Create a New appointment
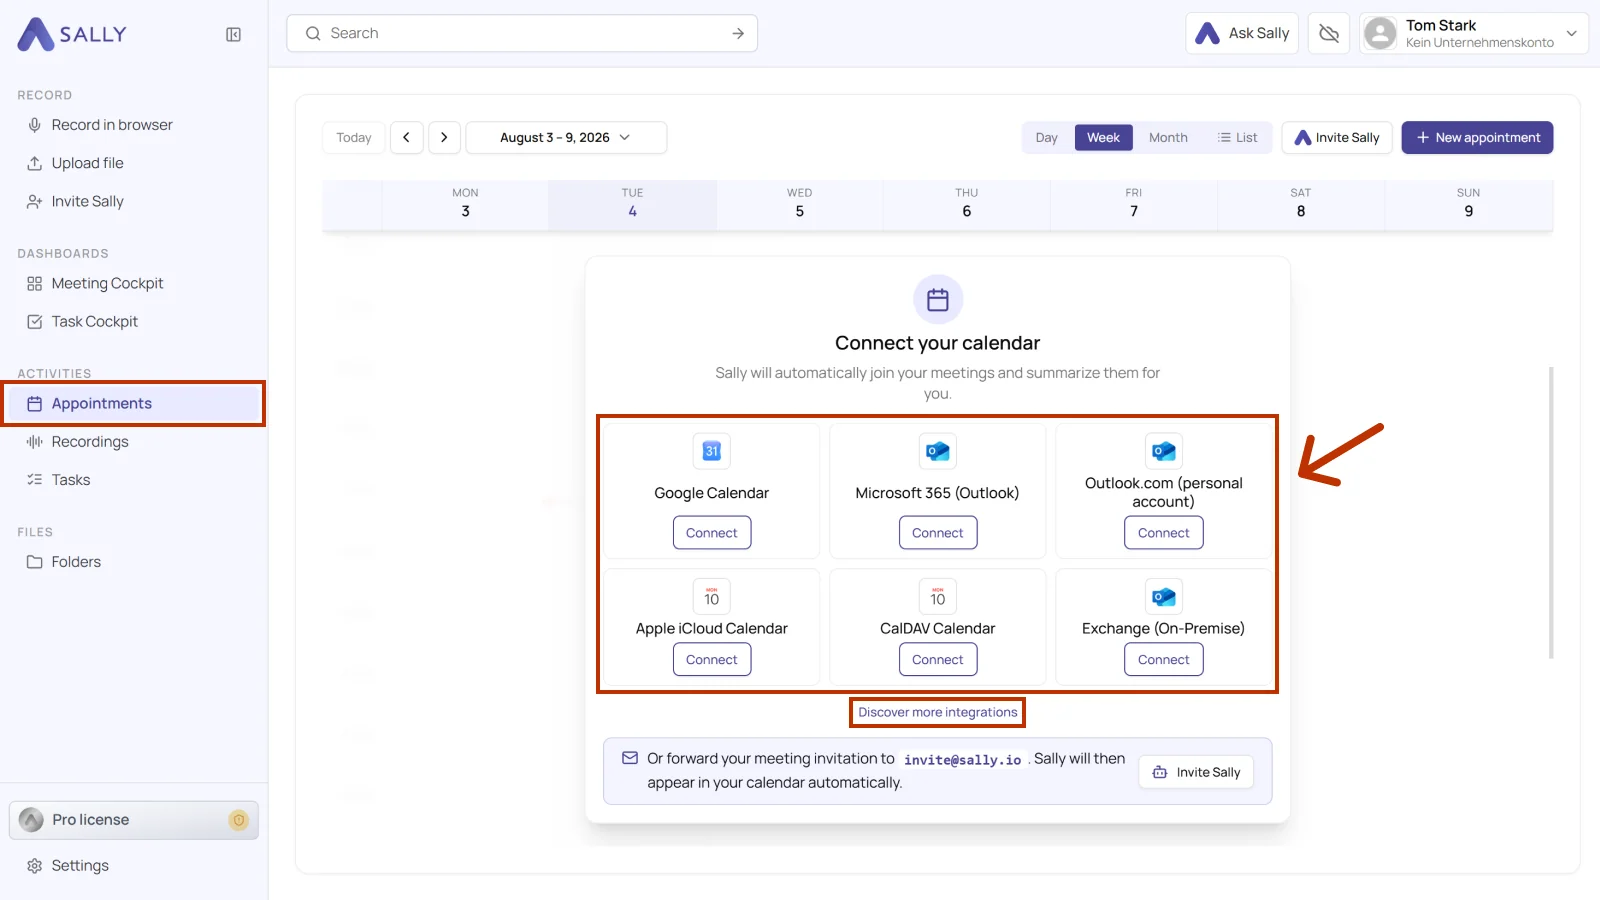Screen dimensions: 1600x900 1477,137
